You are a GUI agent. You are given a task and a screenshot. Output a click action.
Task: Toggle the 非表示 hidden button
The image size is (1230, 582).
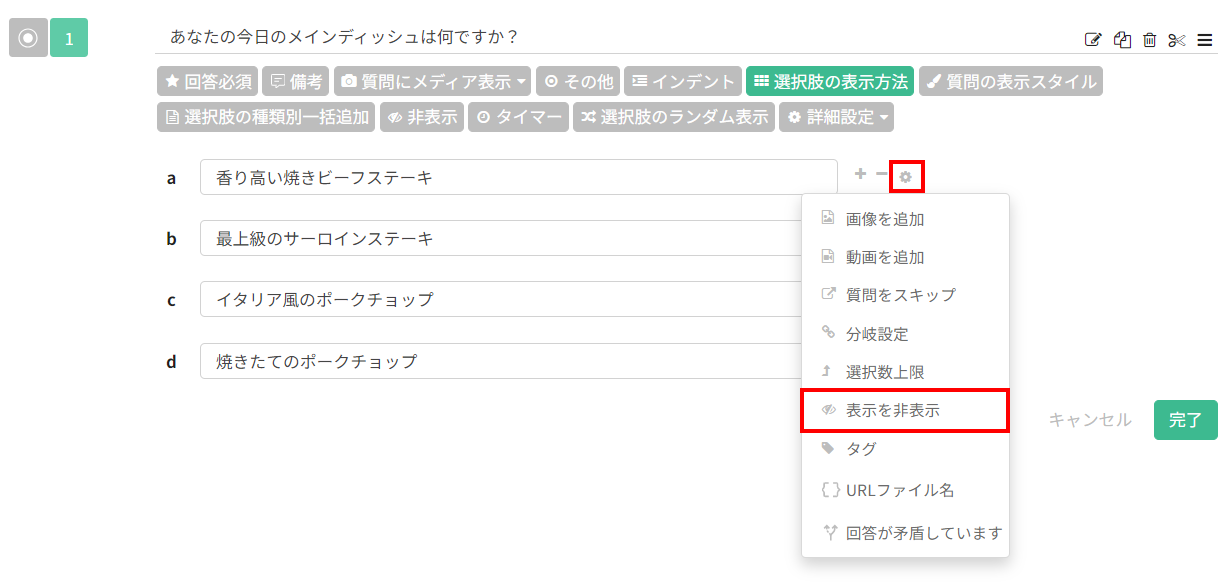(x=421, y=117)
